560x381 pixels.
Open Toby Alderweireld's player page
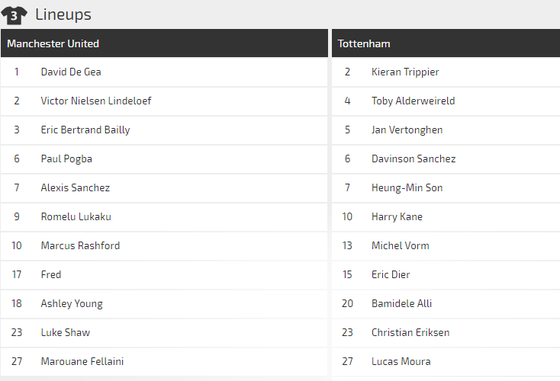pos(413,101)
